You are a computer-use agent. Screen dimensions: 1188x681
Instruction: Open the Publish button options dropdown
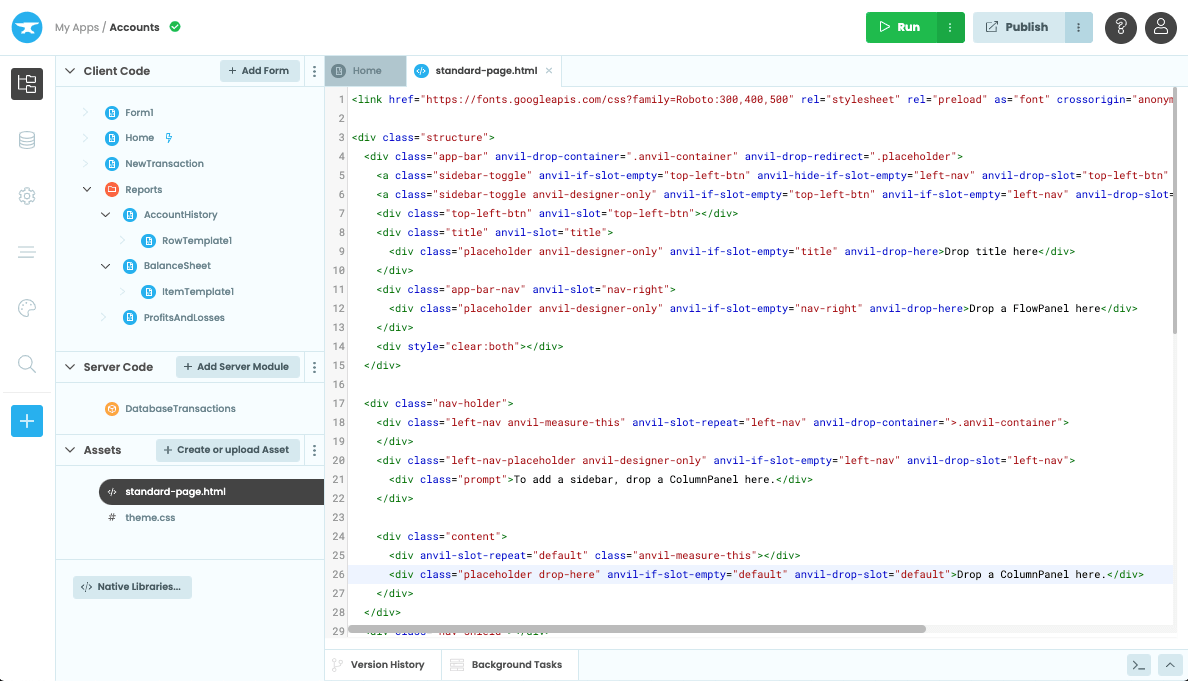pyautogui.click(x=1077, y=27)
